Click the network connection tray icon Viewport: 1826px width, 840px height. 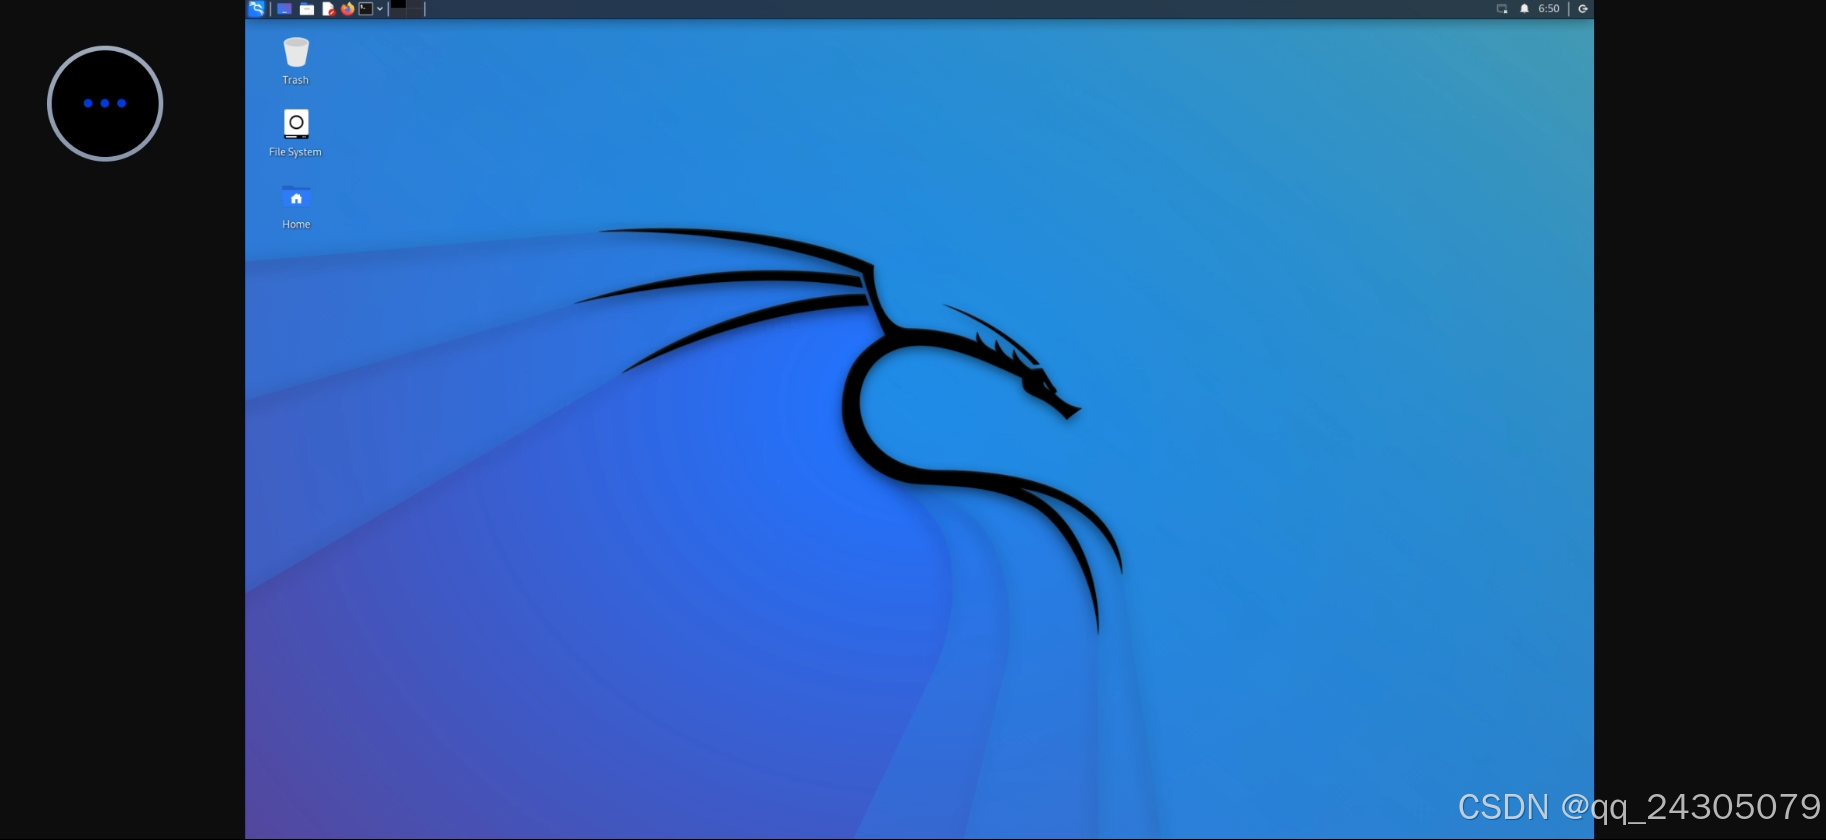pos(1502,9)
